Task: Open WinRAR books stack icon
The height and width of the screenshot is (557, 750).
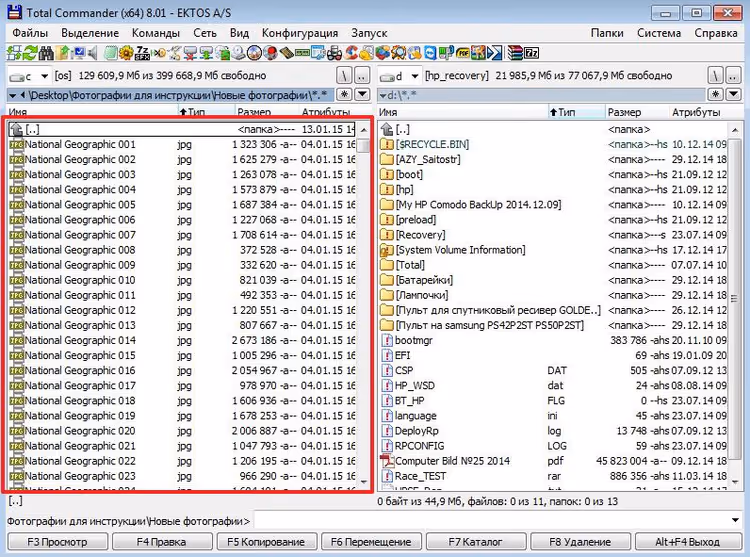Action: tap(515, 53)
